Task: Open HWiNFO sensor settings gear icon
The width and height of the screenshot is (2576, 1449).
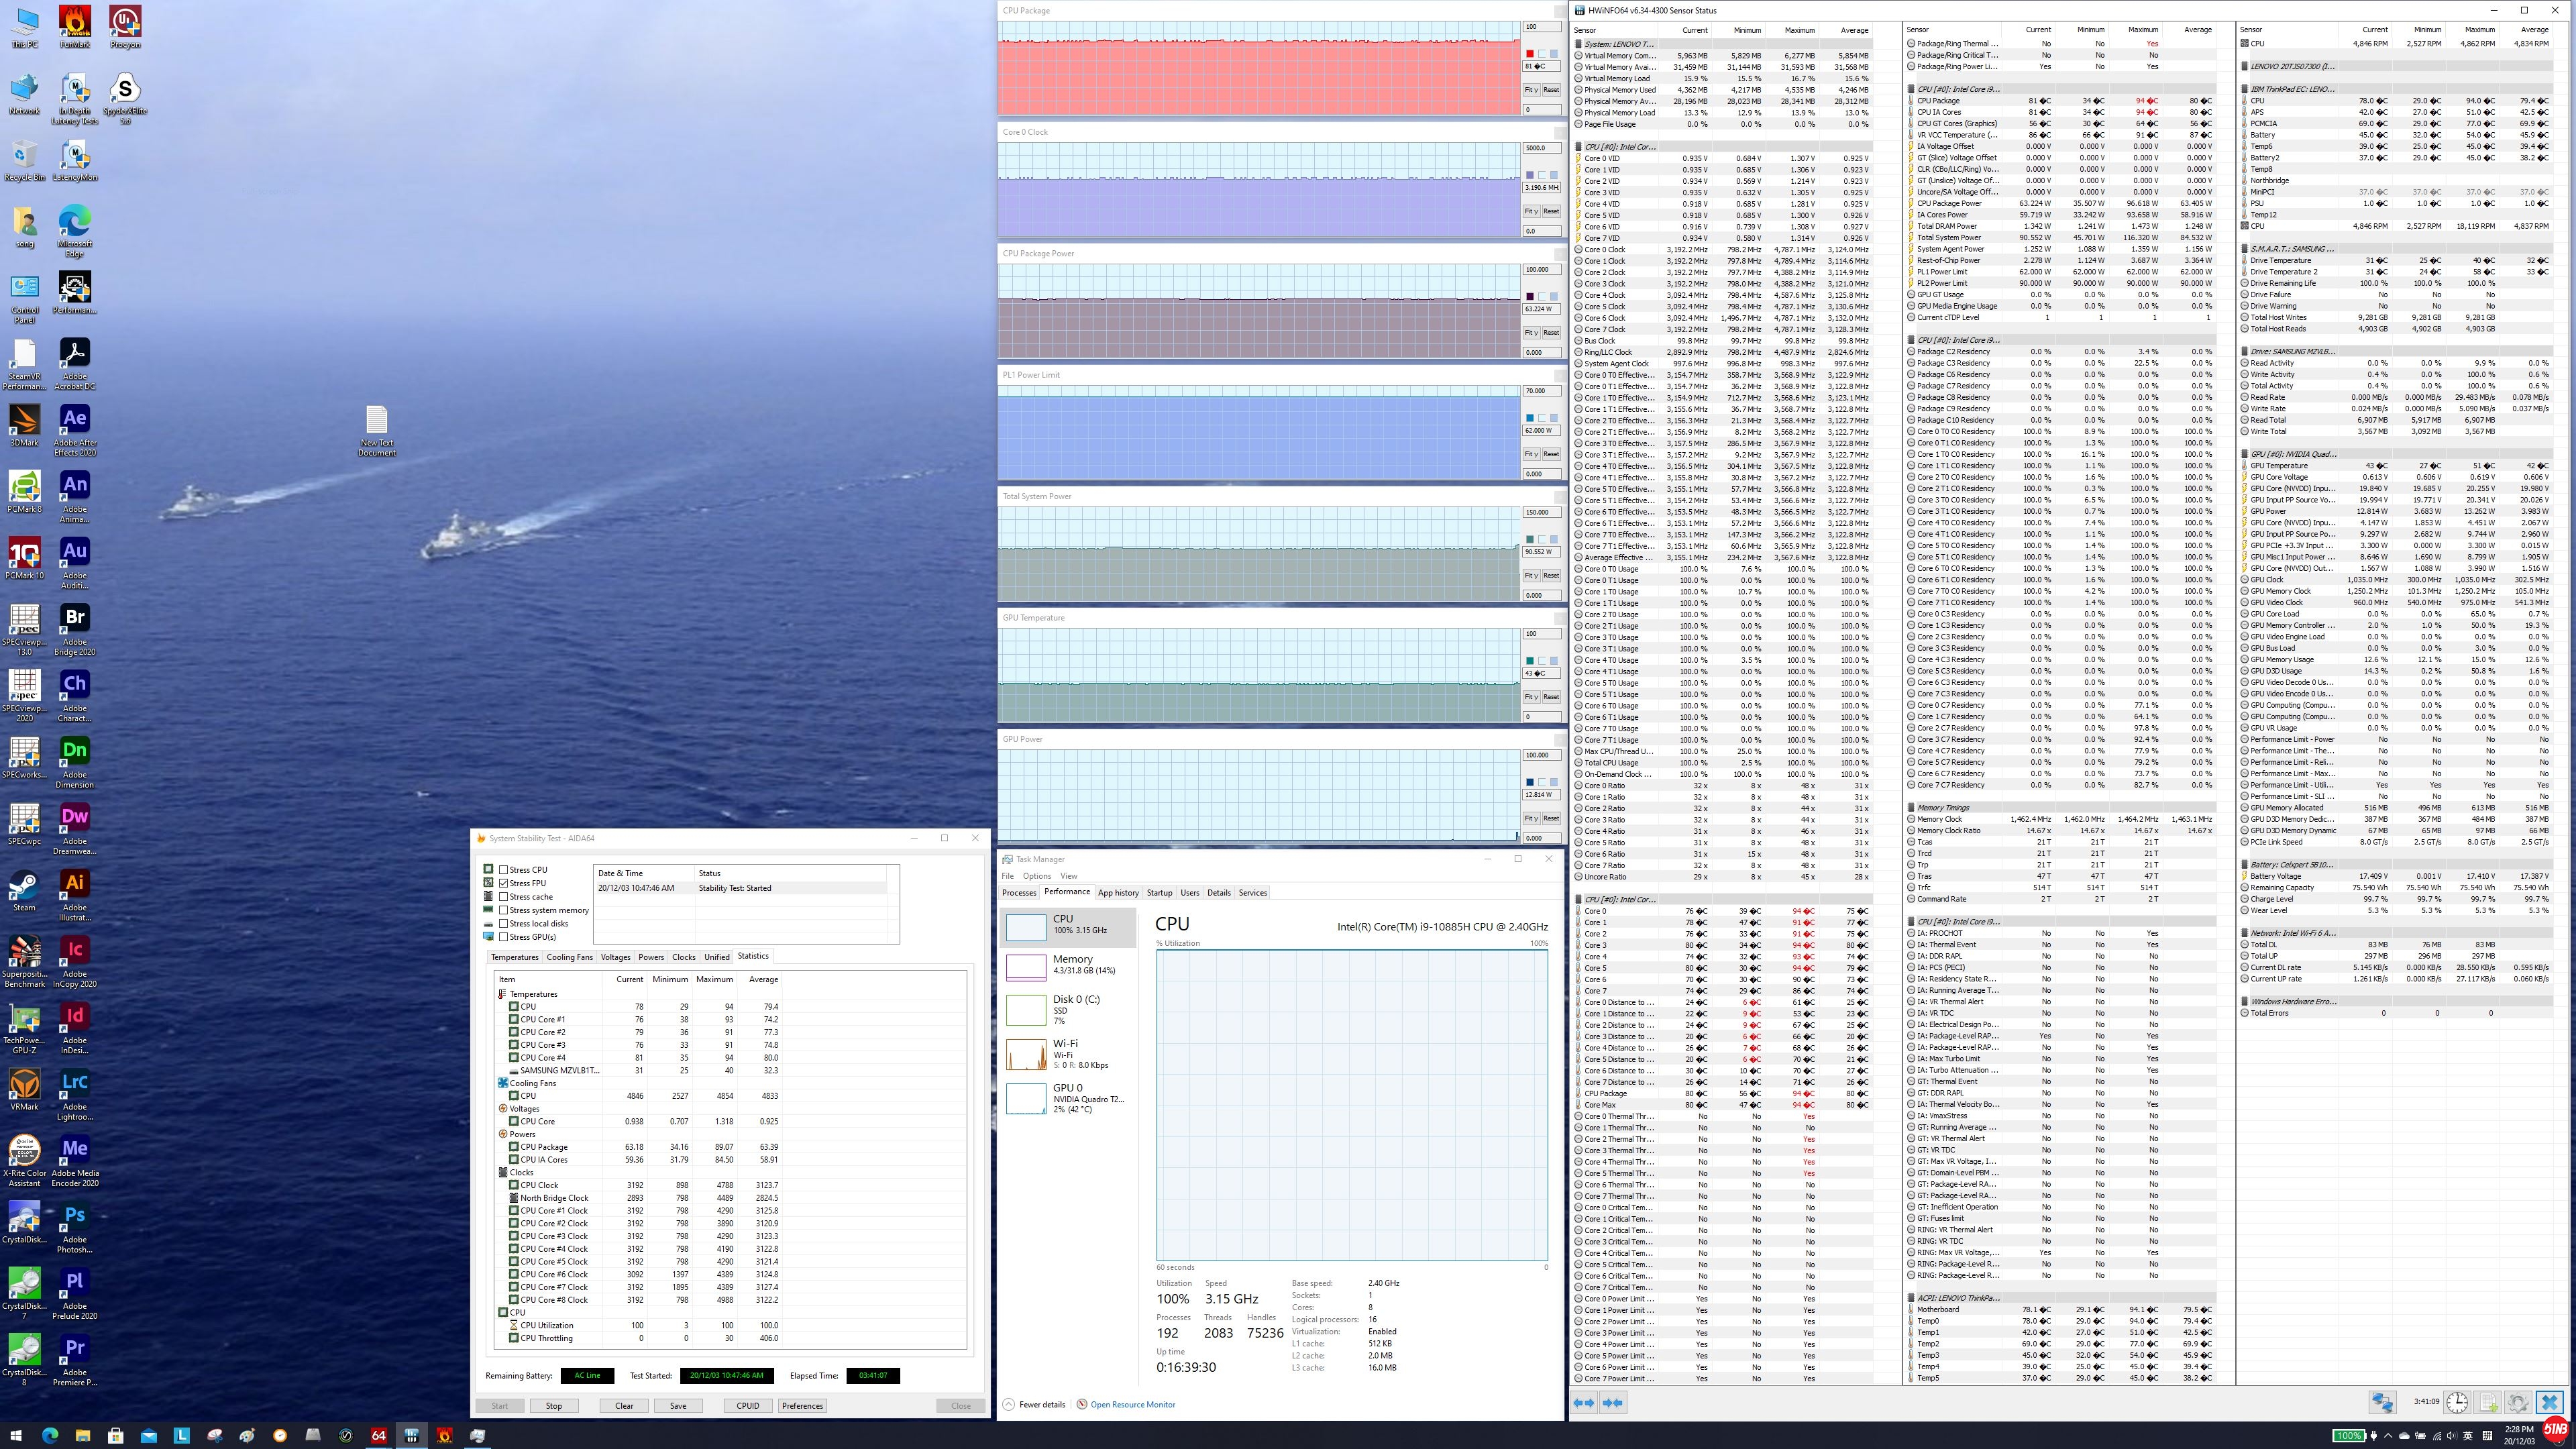Action: (x=2518, y=1402)
